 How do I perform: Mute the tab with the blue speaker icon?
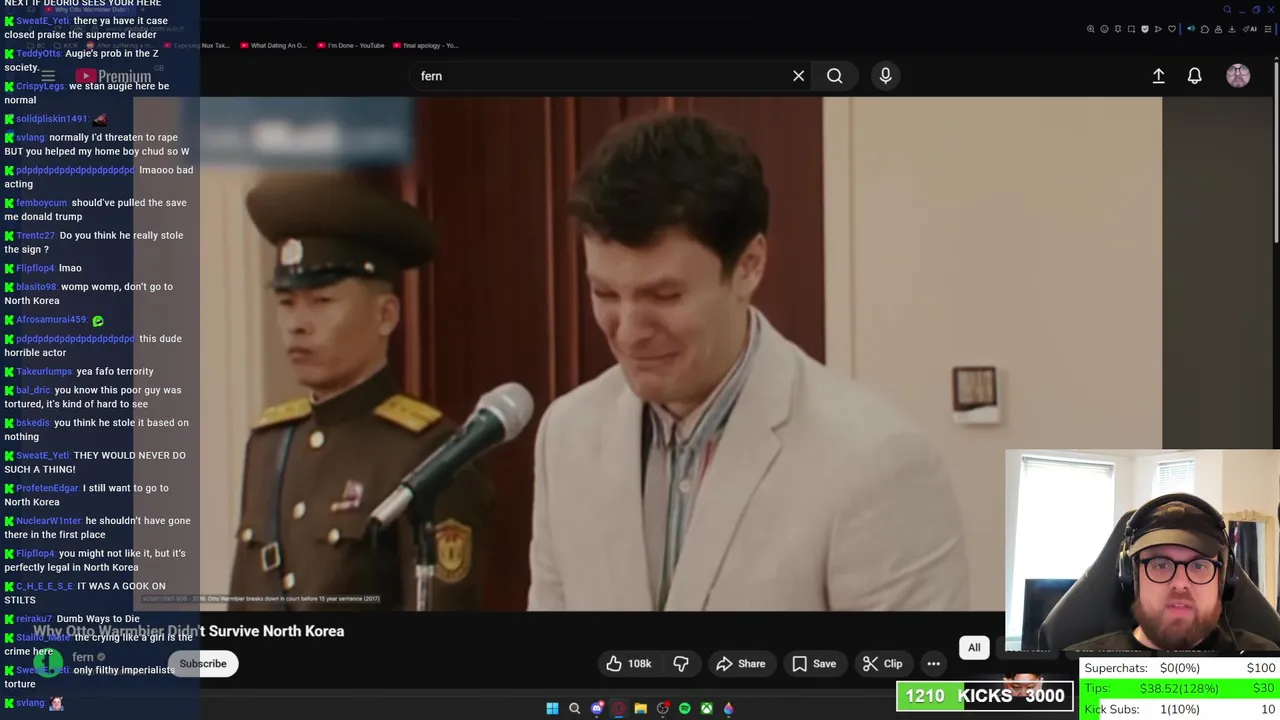click(1191, 29)
